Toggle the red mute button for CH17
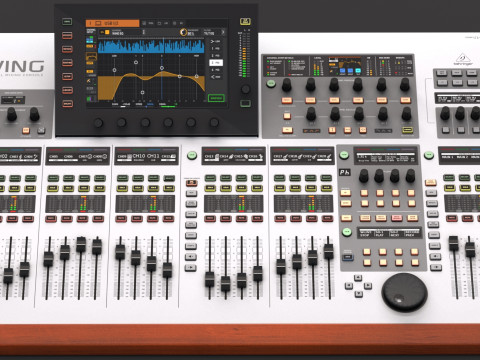 coord(280,219)
